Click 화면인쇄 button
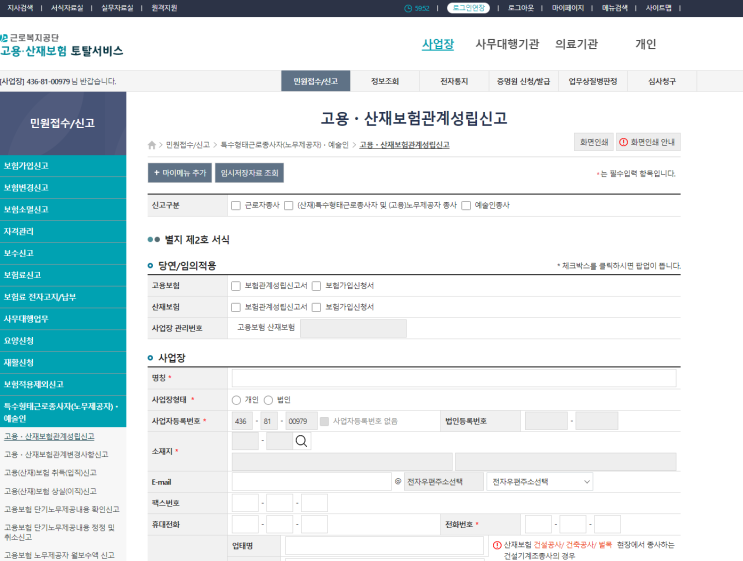Viewport: 743px width, 561px height. tap(594, 142)
